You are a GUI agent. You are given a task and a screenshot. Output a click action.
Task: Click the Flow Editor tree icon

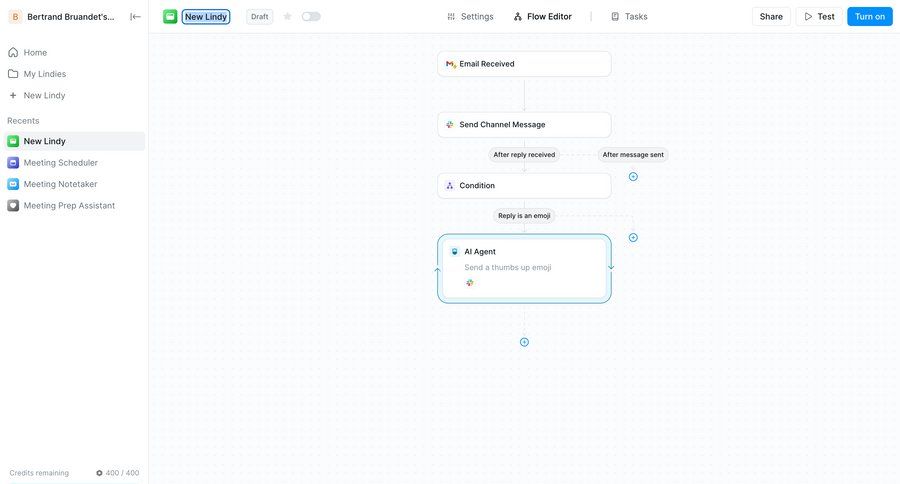click(518, 17)
